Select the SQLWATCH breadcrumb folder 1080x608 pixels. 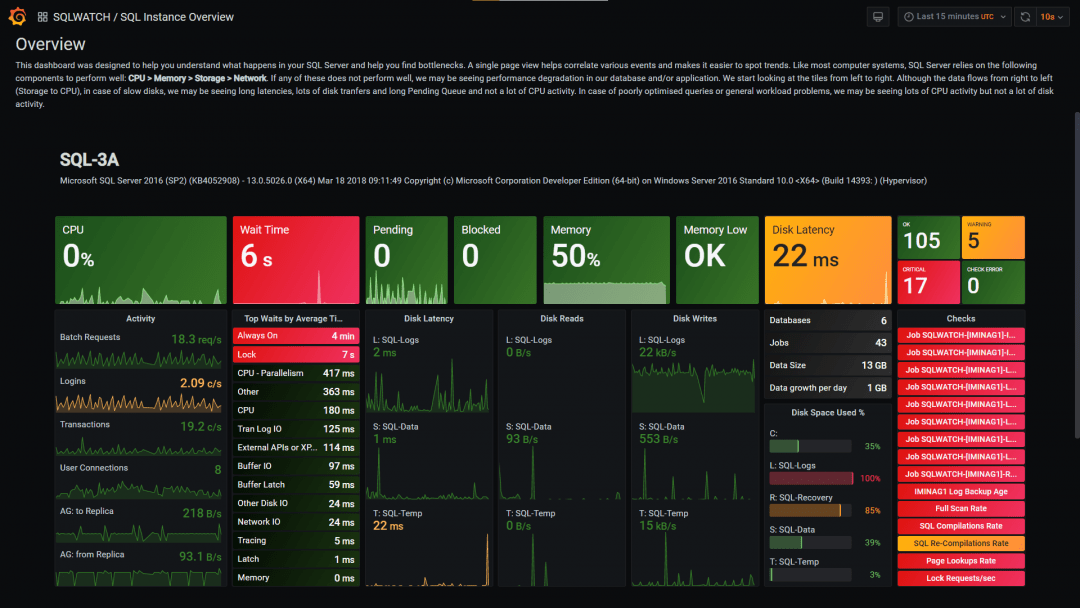tap(82, 16)
